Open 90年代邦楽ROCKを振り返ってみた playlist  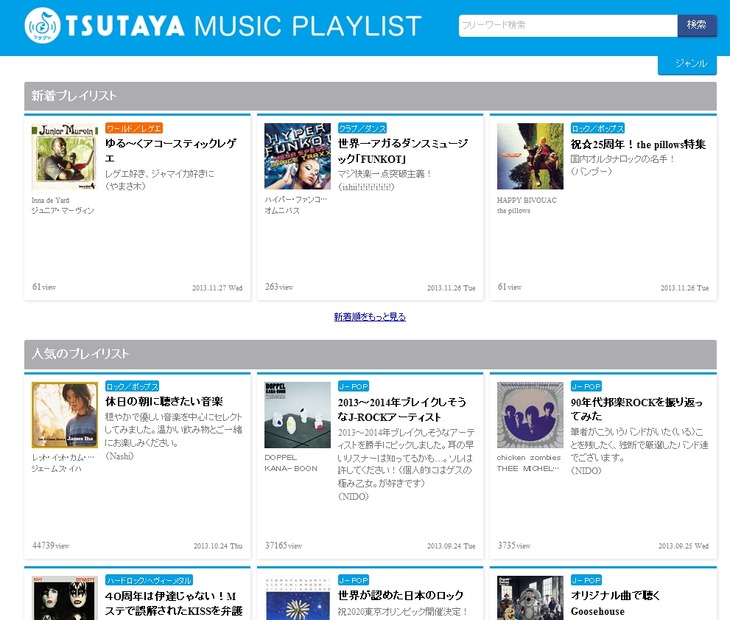(636, 409)
